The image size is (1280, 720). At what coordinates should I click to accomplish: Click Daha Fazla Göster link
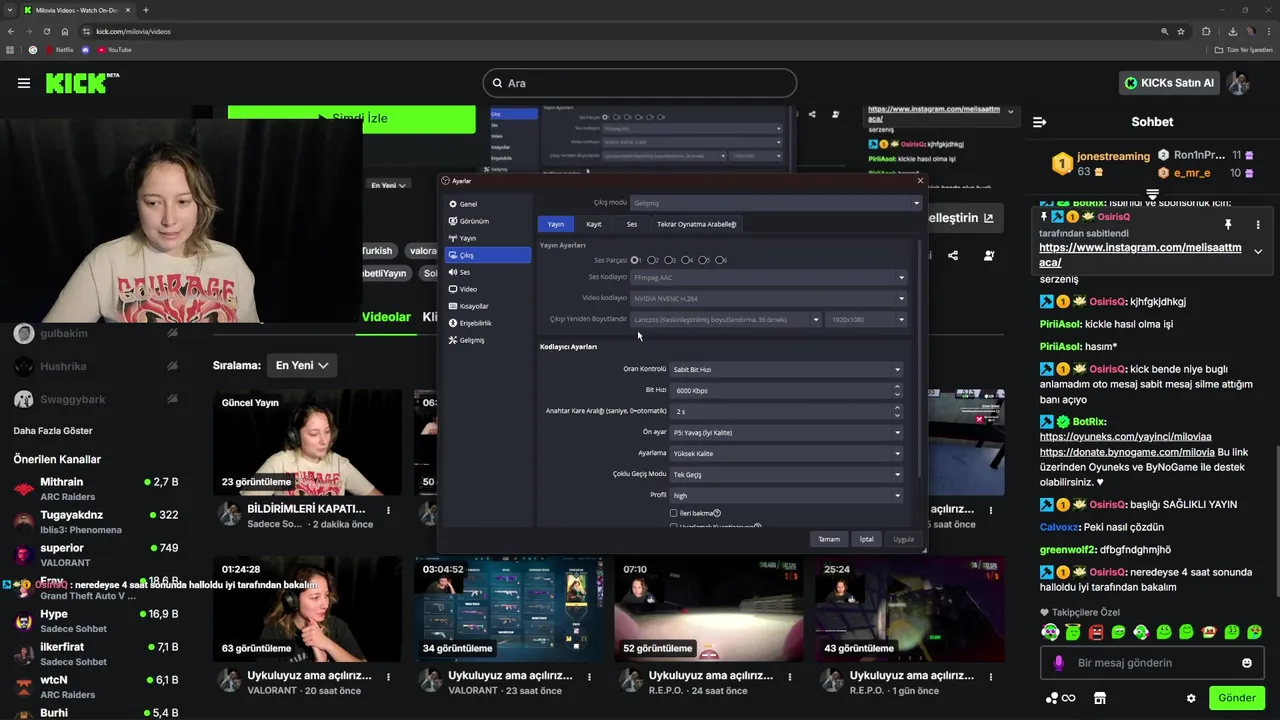(x=53, y=431)
